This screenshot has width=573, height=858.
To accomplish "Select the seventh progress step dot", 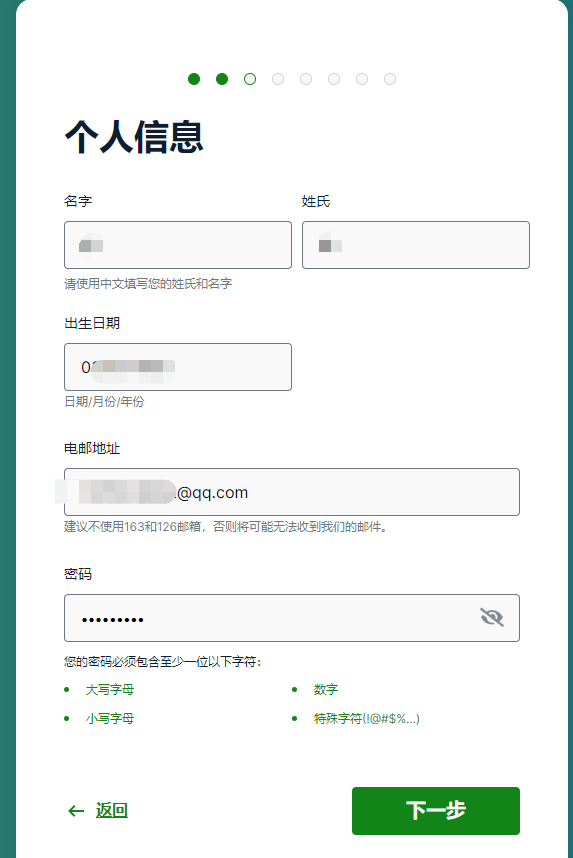I will pyautogui.click(x=362, y=79).
